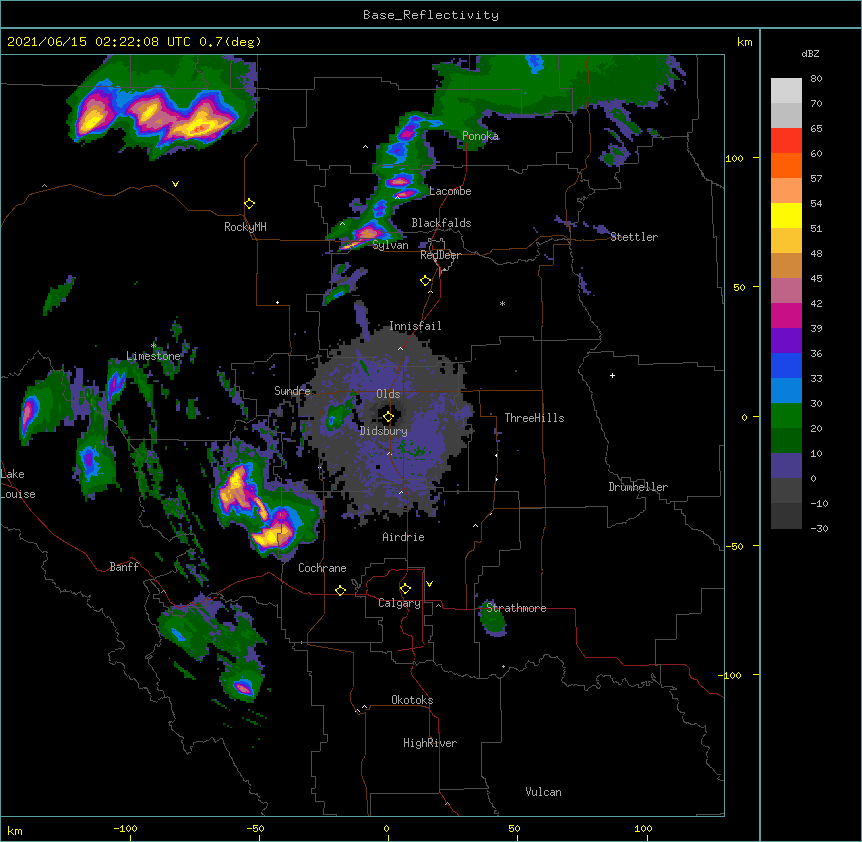Click the 65 dBZ red color swatch
Screen dimensions: 862x842
786,140
